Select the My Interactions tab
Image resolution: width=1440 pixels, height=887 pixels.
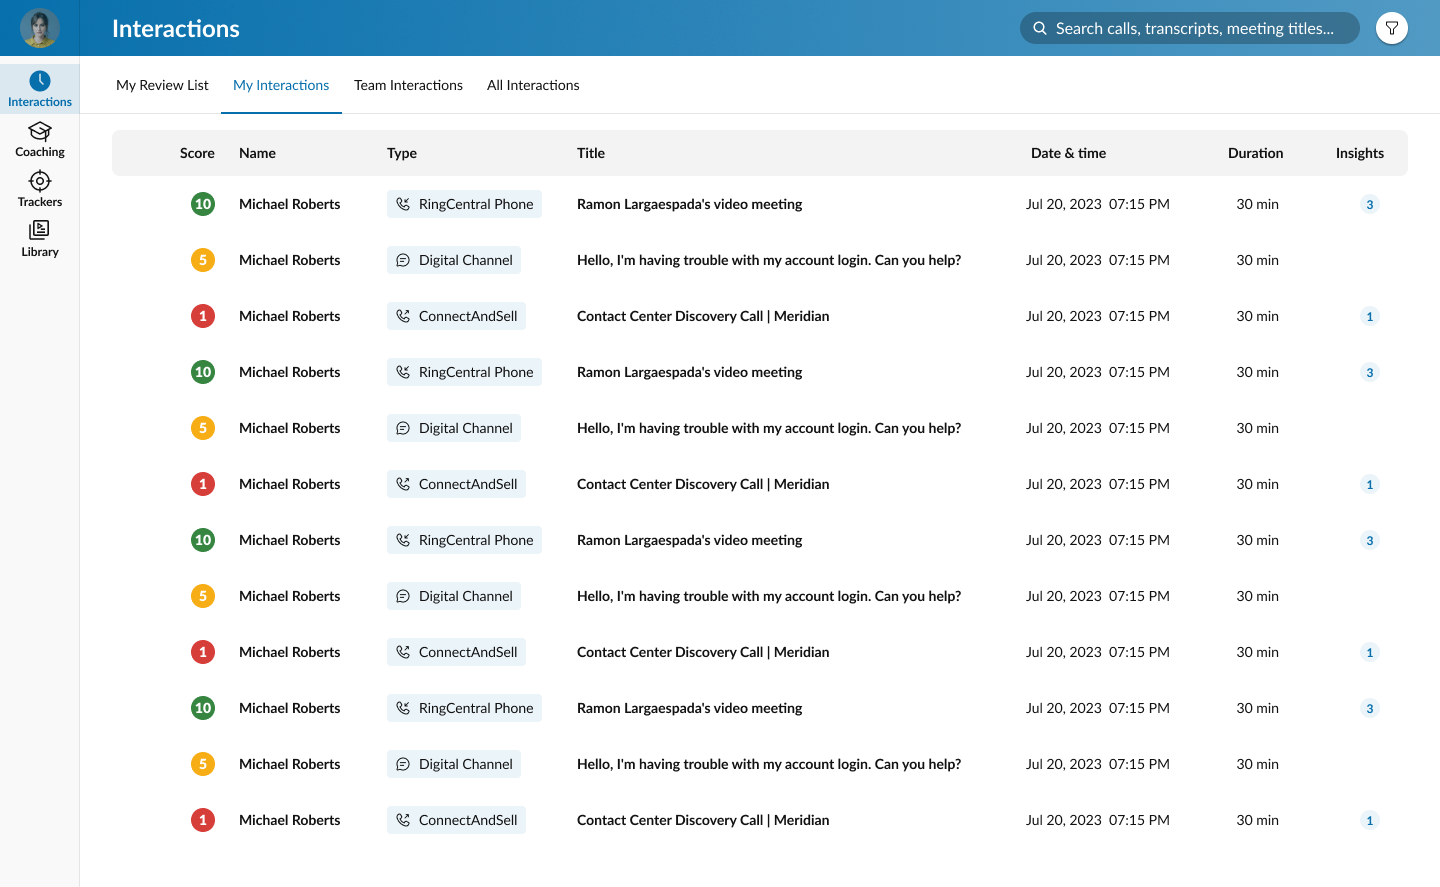(x=281, y=85)
